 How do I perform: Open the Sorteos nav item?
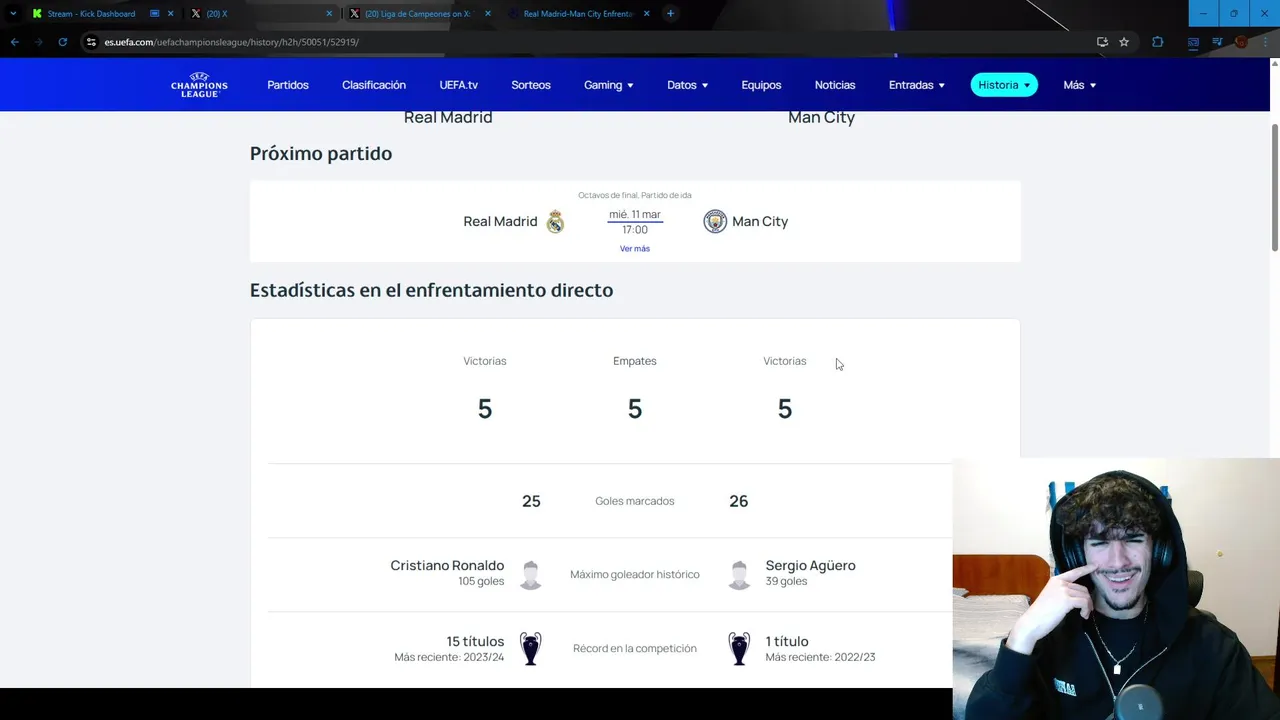[531, 85]
